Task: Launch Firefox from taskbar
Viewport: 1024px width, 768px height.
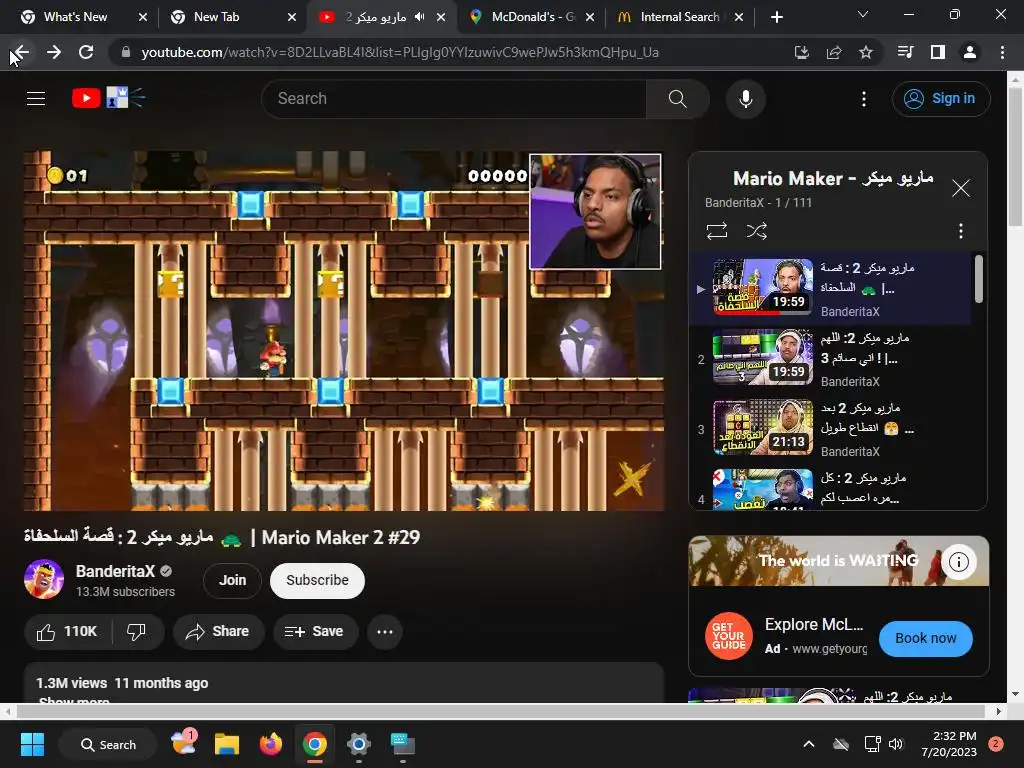Action: [x=270, y=744]
